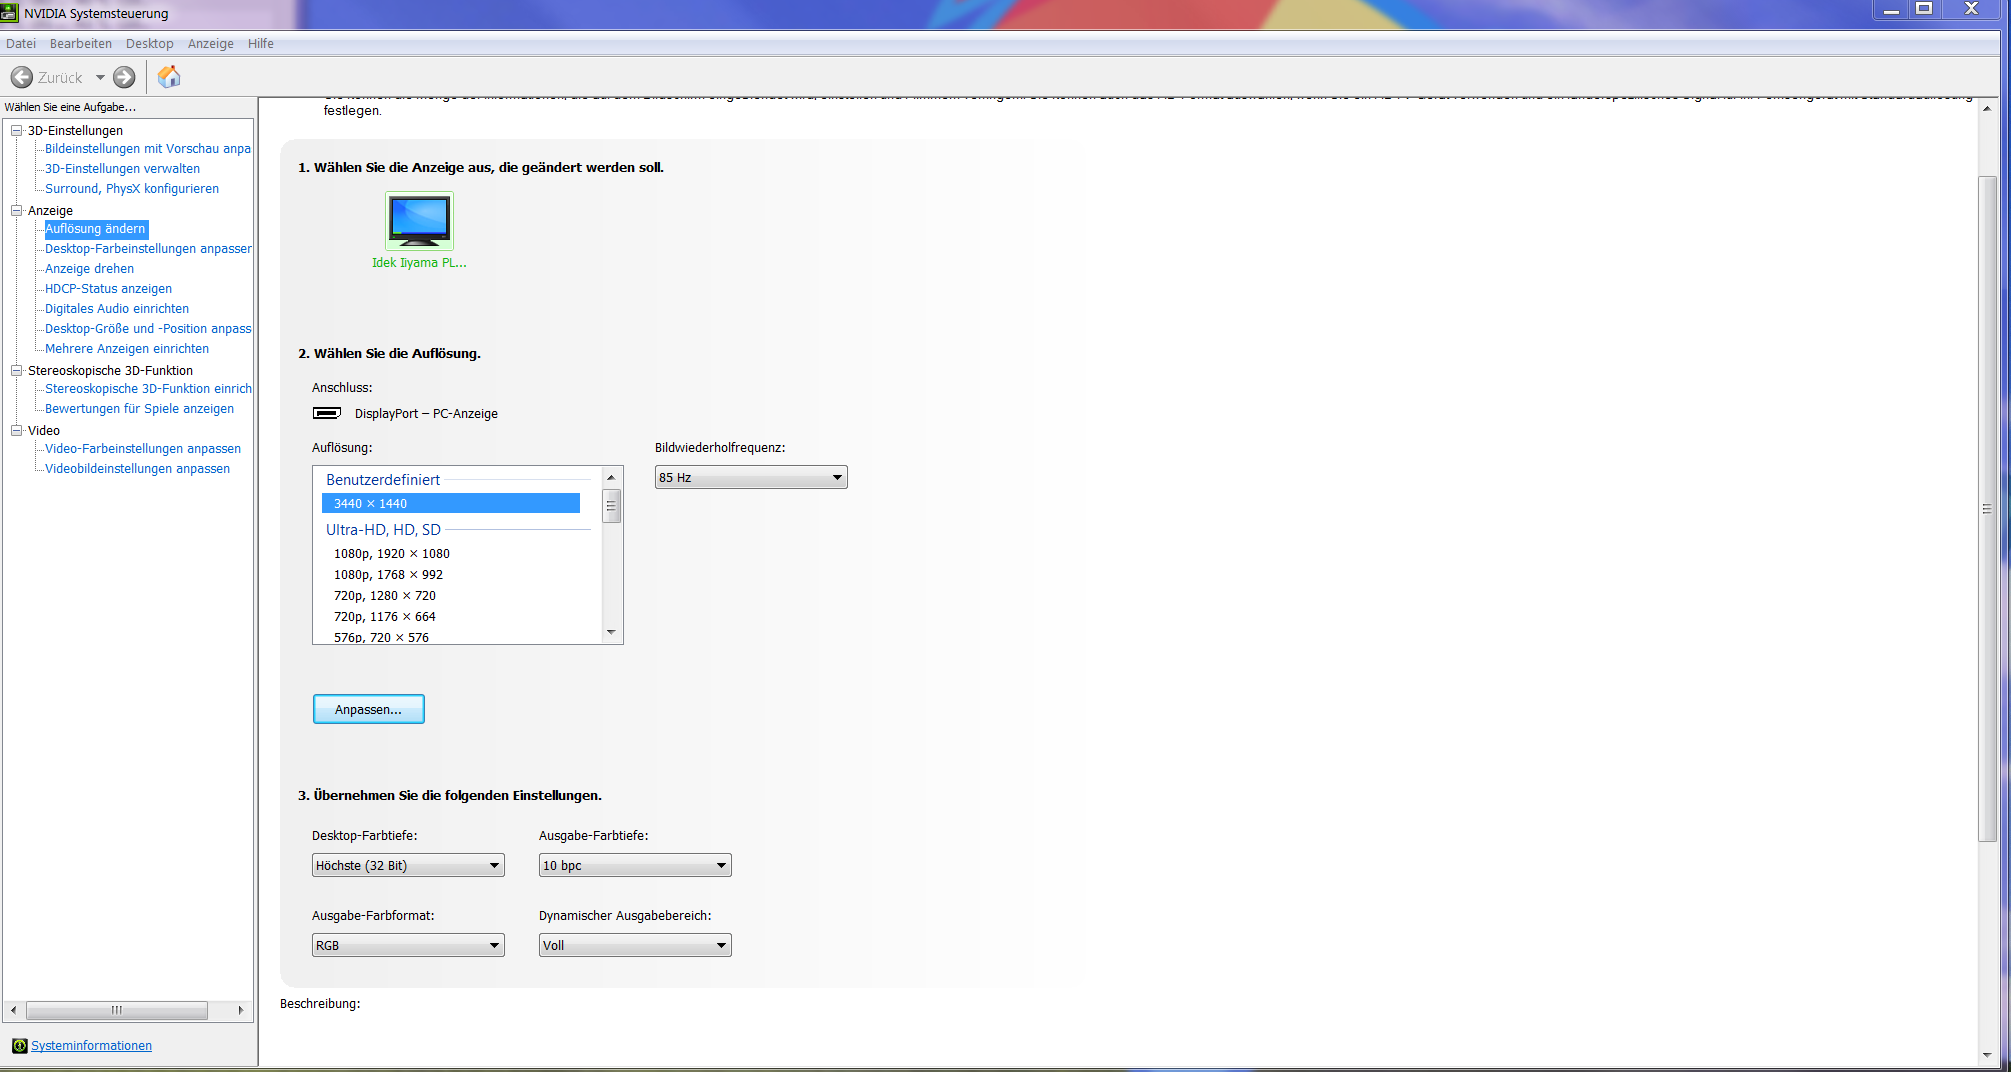Open the home icon in toolbar
This screenshot has height=1072, width=2011.
pyautogui.click(x=169, y=77)
